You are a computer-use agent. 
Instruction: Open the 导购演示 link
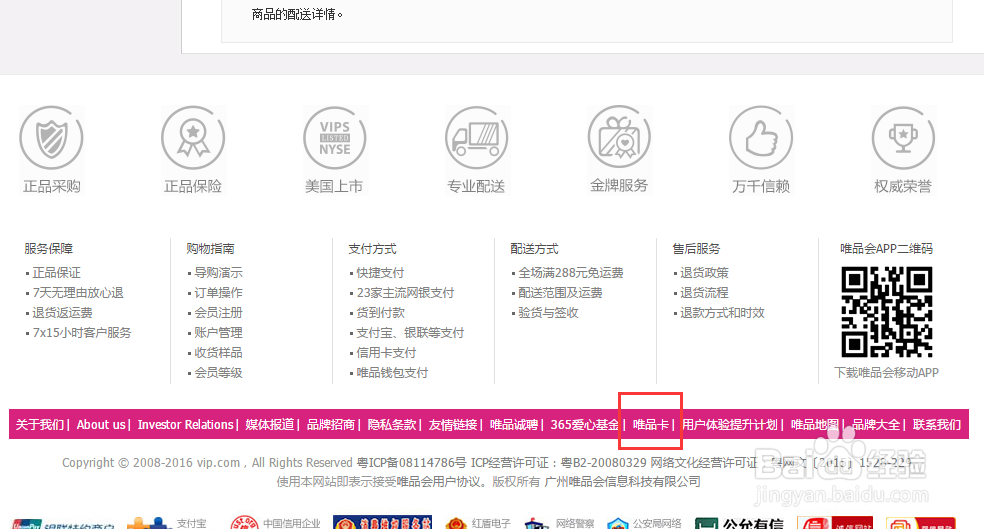pos(218,273)
